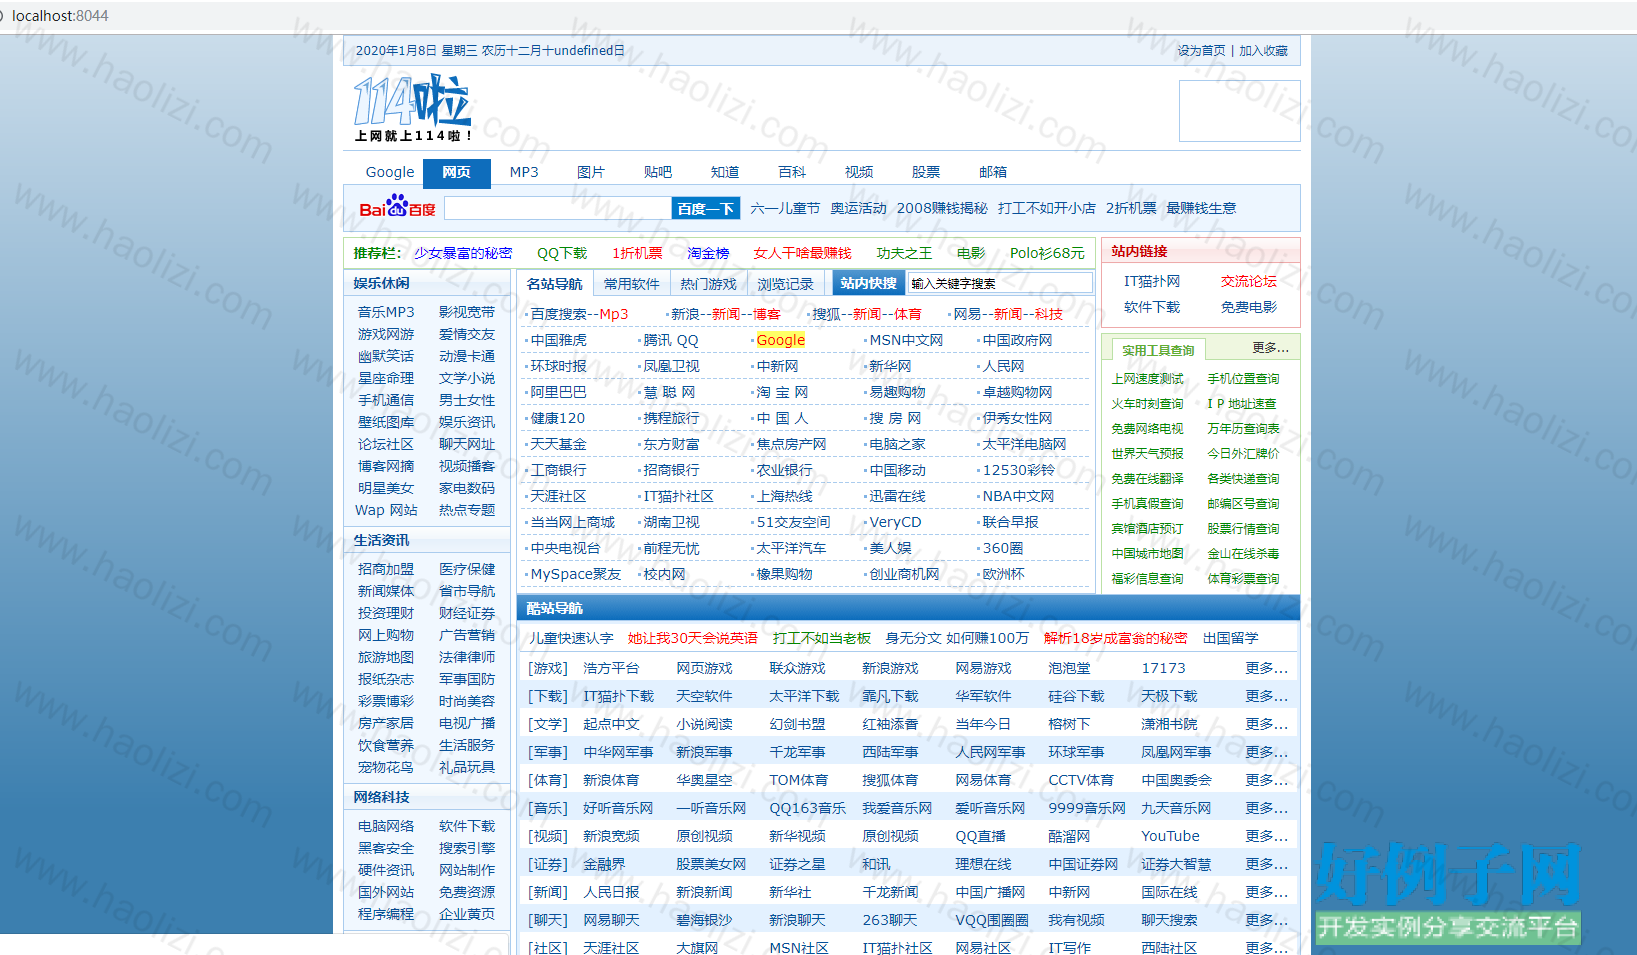Open the 少女暴富的秘密 recommended link

click(x=463, y=253)
